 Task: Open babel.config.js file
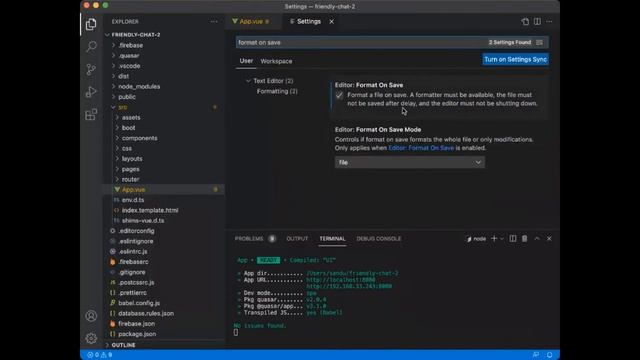coord(139,303)
